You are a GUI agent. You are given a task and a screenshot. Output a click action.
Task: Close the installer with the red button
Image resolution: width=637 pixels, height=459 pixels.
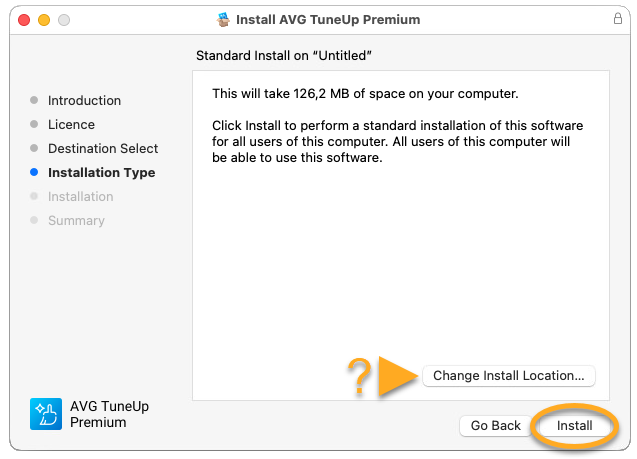click(x=22, y=20)
